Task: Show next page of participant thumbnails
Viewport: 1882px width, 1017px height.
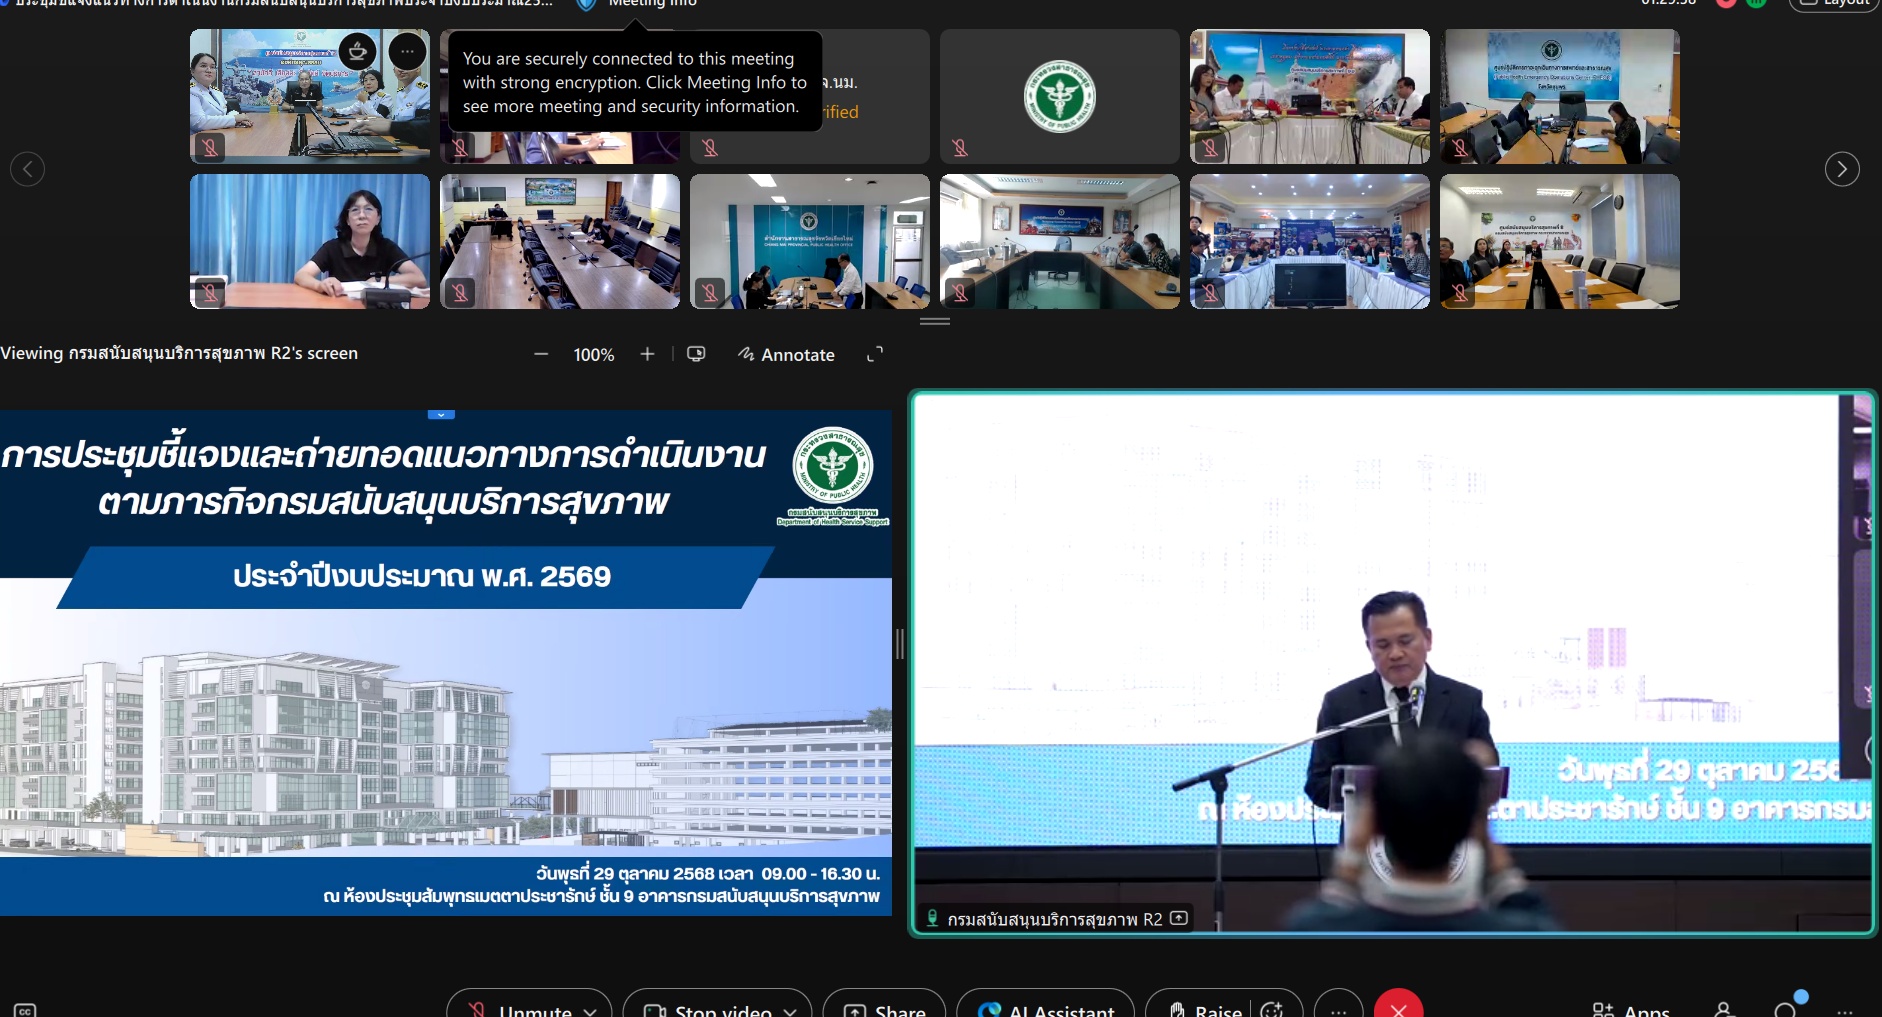Action: click(x=1842, y=169)
